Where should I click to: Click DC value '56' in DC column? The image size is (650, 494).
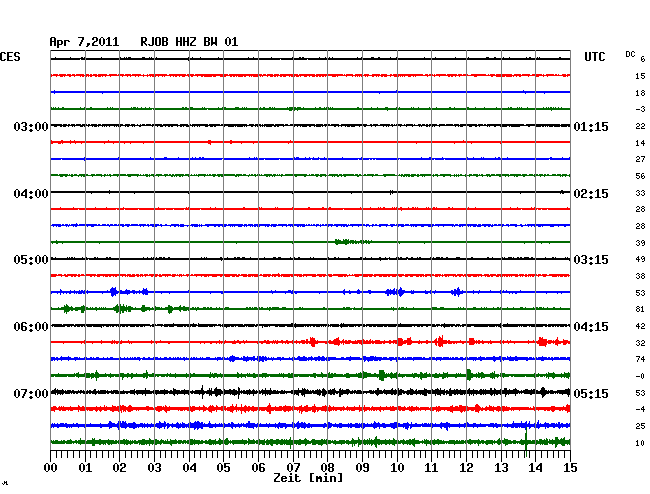(640, 176)
